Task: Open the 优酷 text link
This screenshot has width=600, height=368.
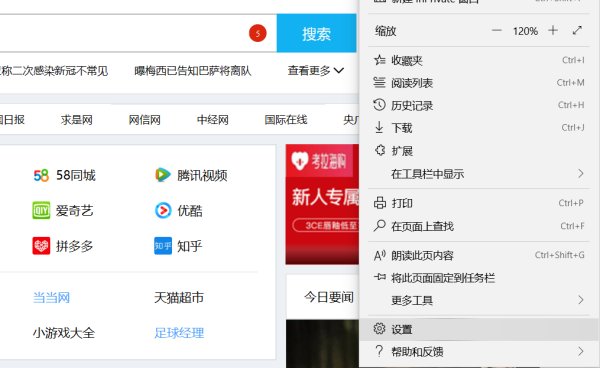Action: 189,210
